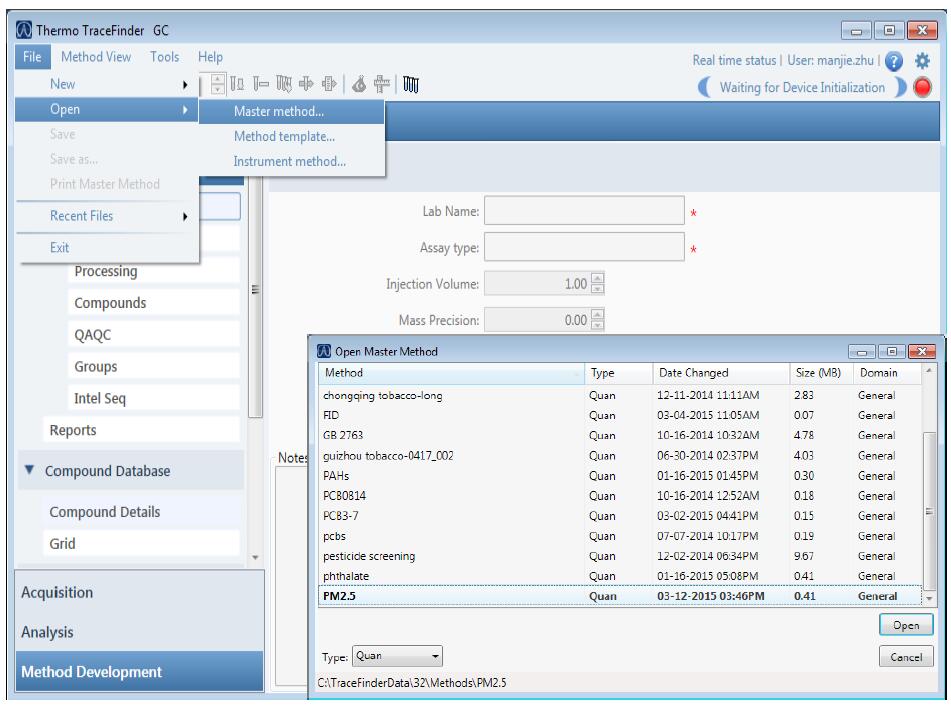
Task: Click the left crescent status arrow
Action: [704, 88]
